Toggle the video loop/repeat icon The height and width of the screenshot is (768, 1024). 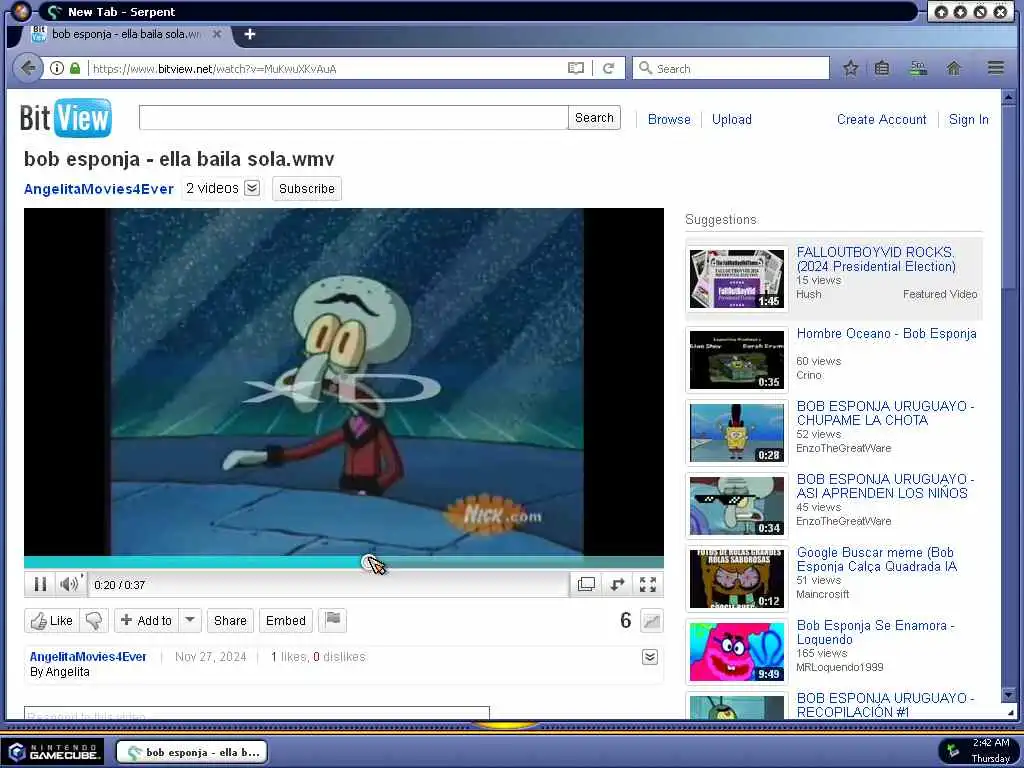click(617, 584)
